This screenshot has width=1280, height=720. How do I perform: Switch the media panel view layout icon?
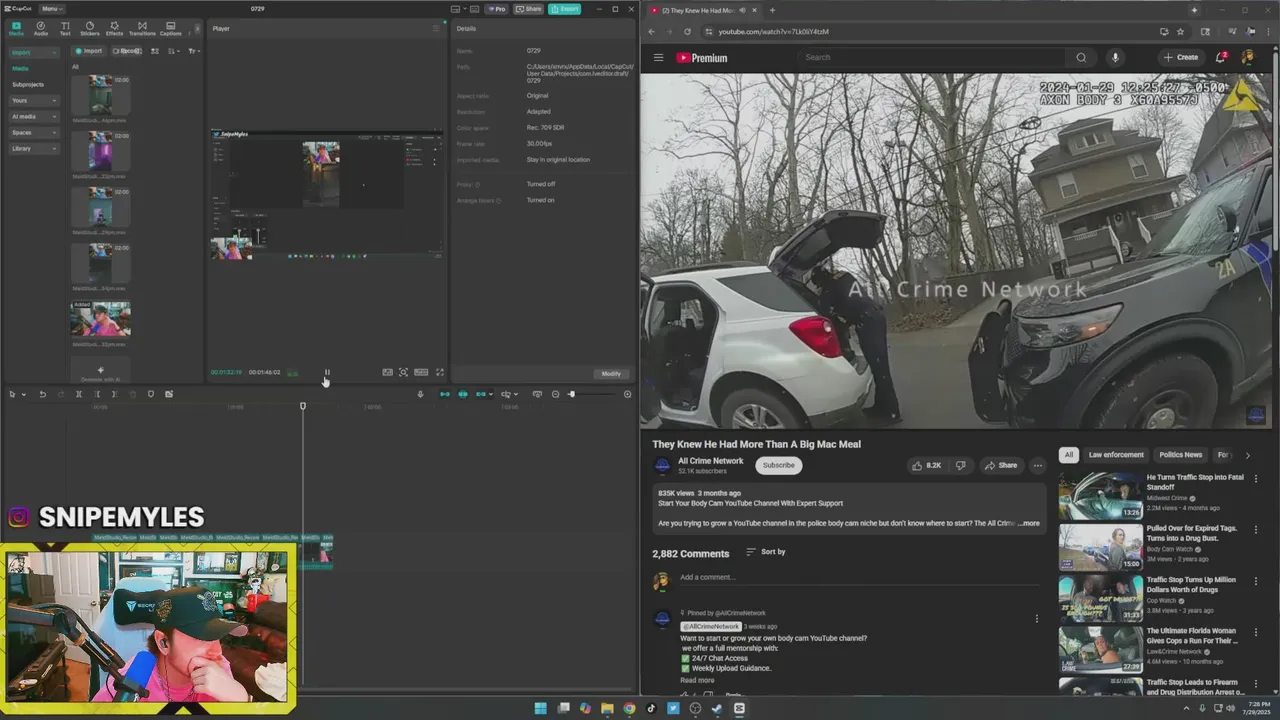[x=155, y=51]
